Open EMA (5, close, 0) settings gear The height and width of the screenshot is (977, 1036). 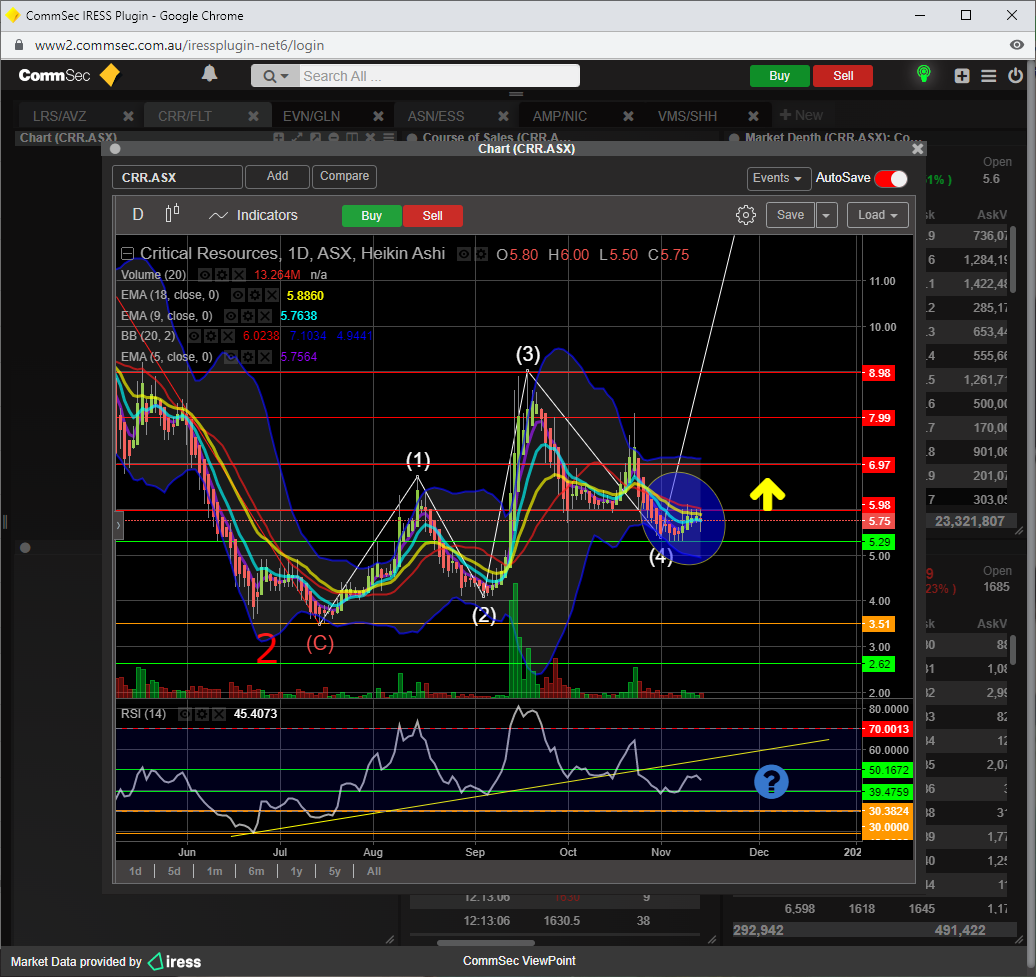(248, 357)
